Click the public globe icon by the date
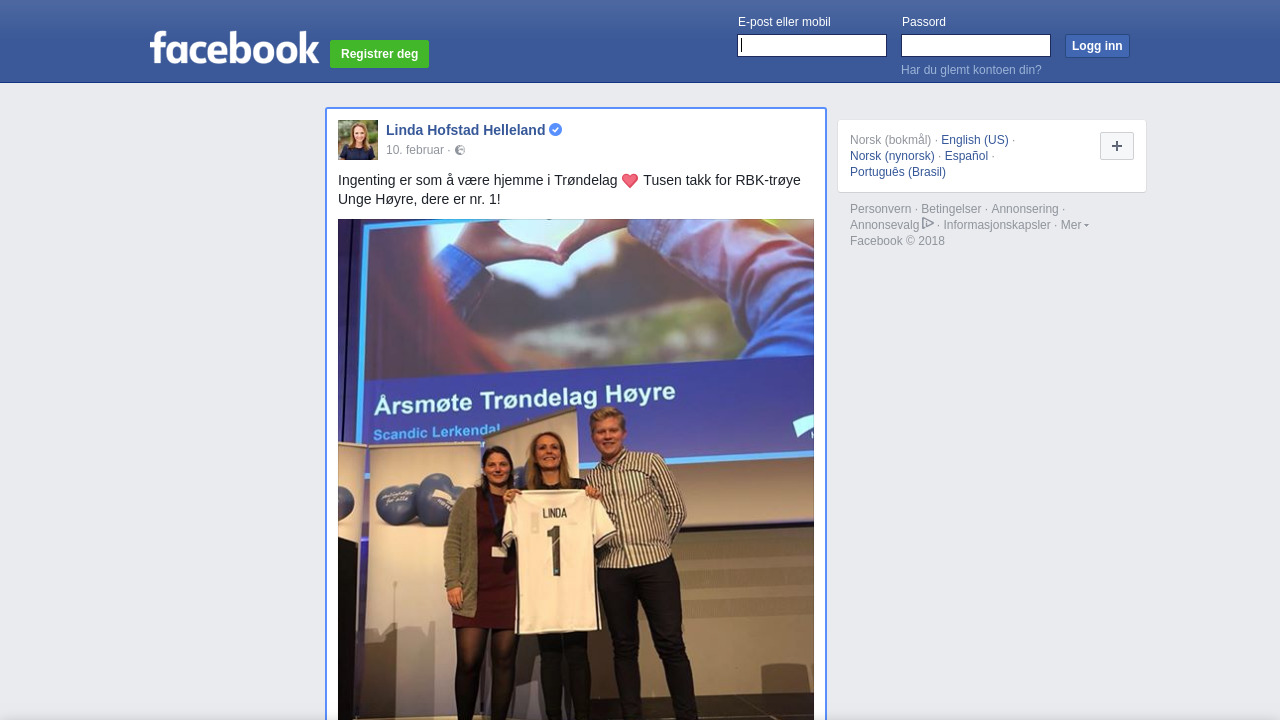This screenshot has height=720, width=1280. pyautogui.click(x=460, y=150)
